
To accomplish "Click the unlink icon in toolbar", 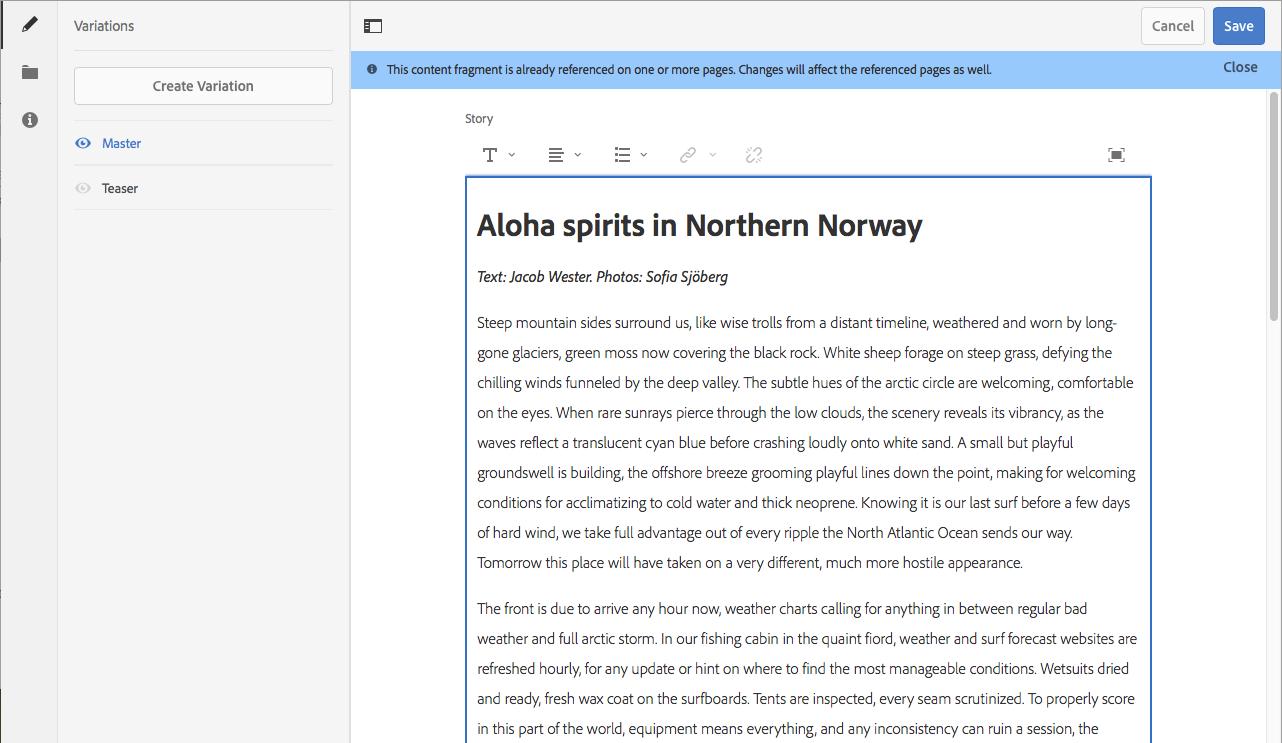I will pyautogui.click(x=754, y=155).
